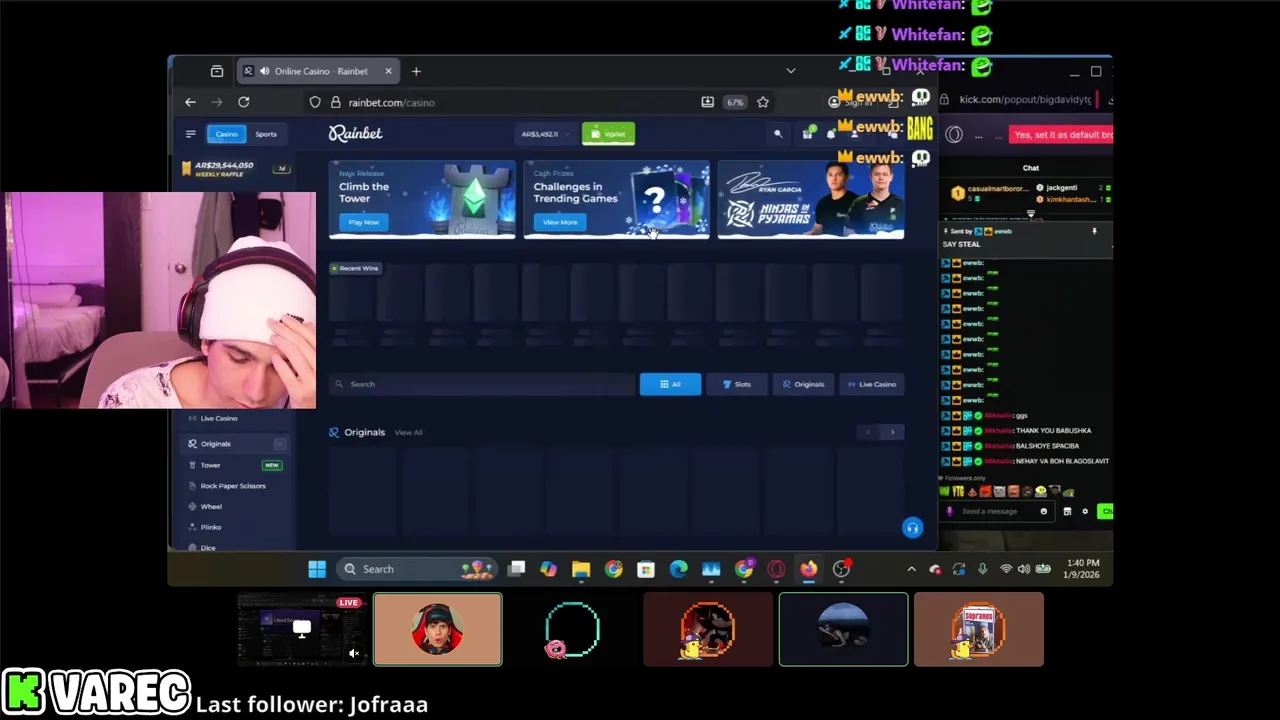Open the tab overview icon beside the tabs
The image size is (1280, 720).
click(x=217, y=71)
